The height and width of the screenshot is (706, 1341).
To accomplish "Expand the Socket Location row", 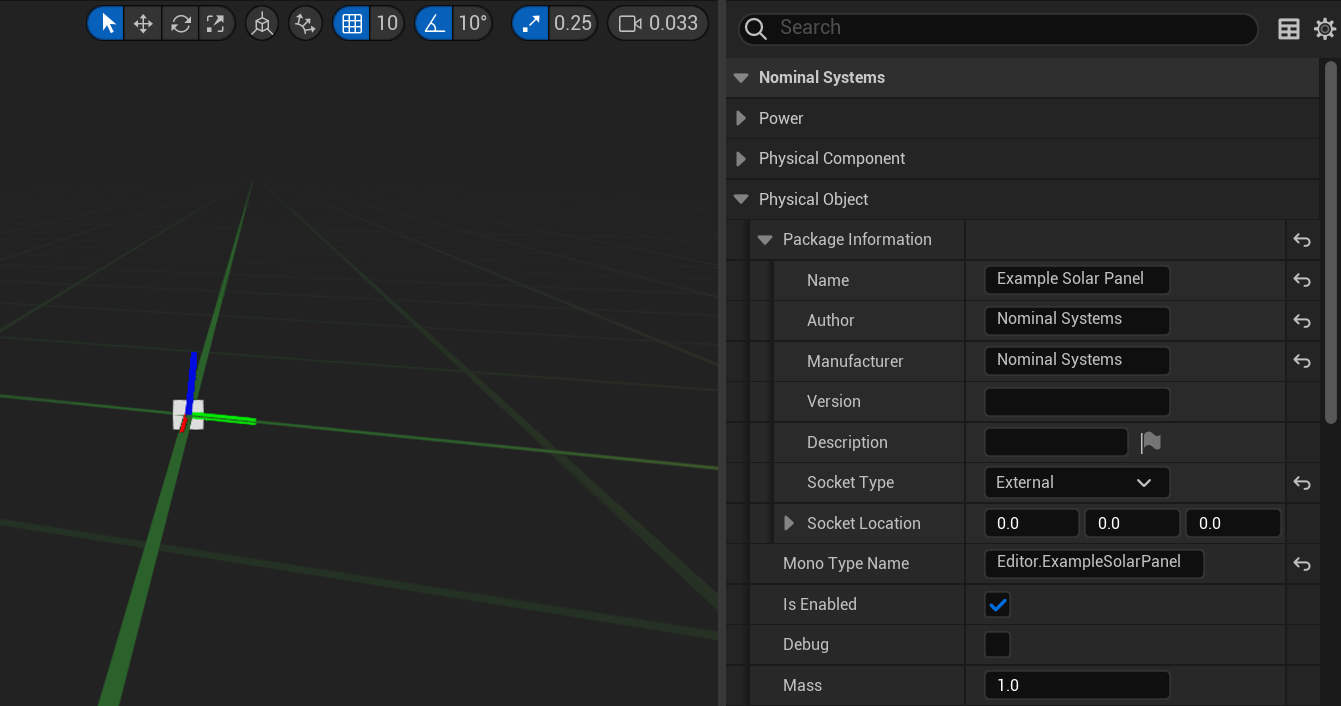I will pos(789,523).
